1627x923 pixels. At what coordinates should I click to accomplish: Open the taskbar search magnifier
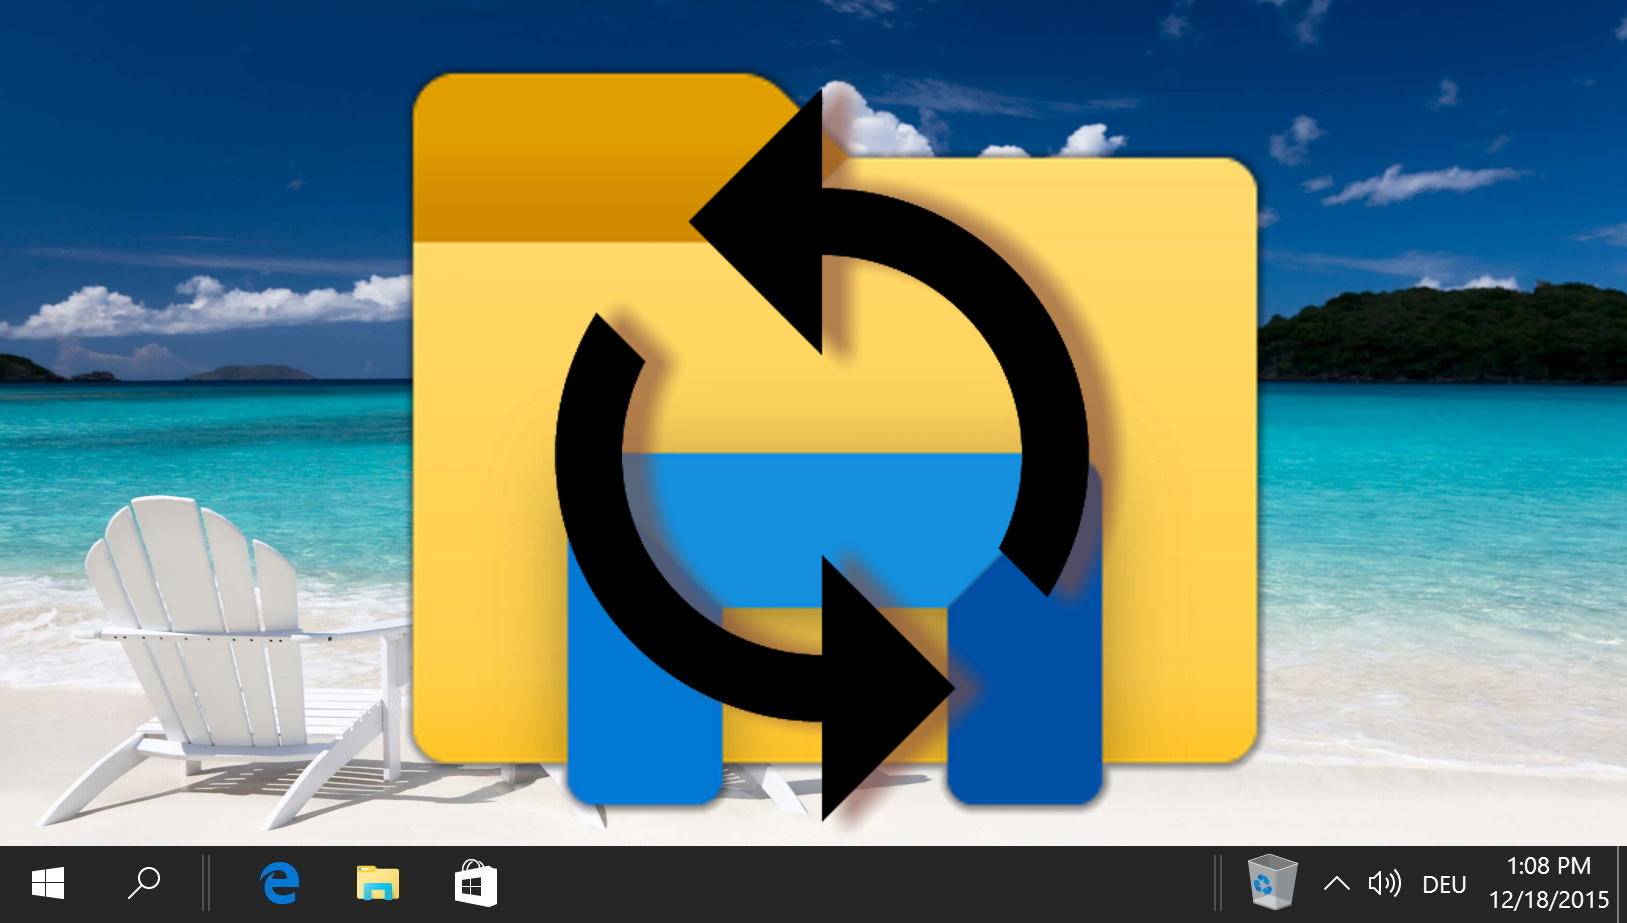(144, 884)
